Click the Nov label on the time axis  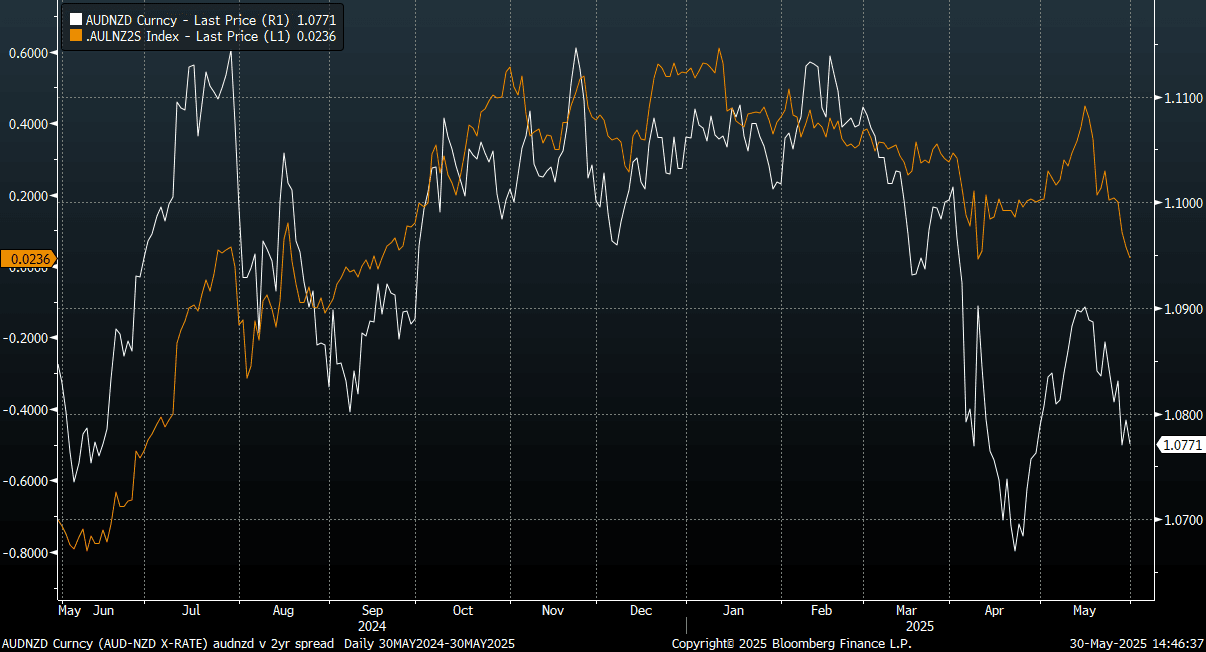(x=554, y=610)
